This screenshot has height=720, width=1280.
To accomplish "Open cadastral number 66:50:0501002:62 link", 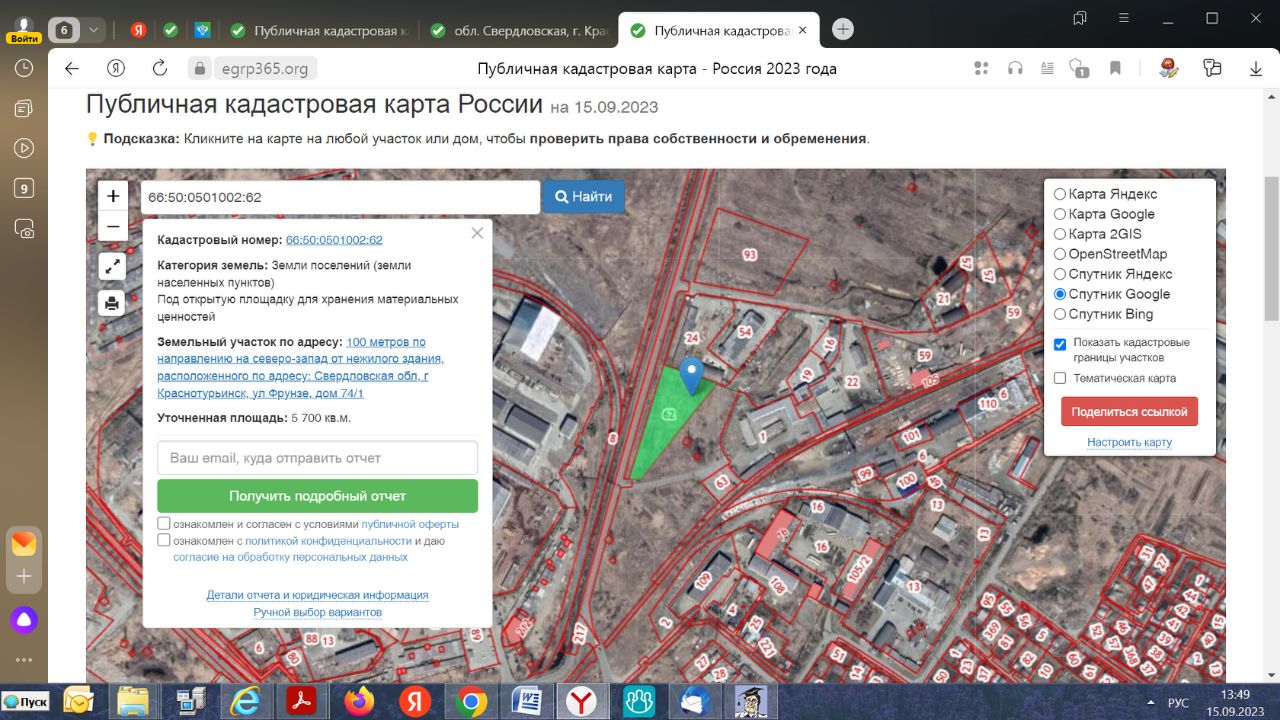I will tap(334, 240).
